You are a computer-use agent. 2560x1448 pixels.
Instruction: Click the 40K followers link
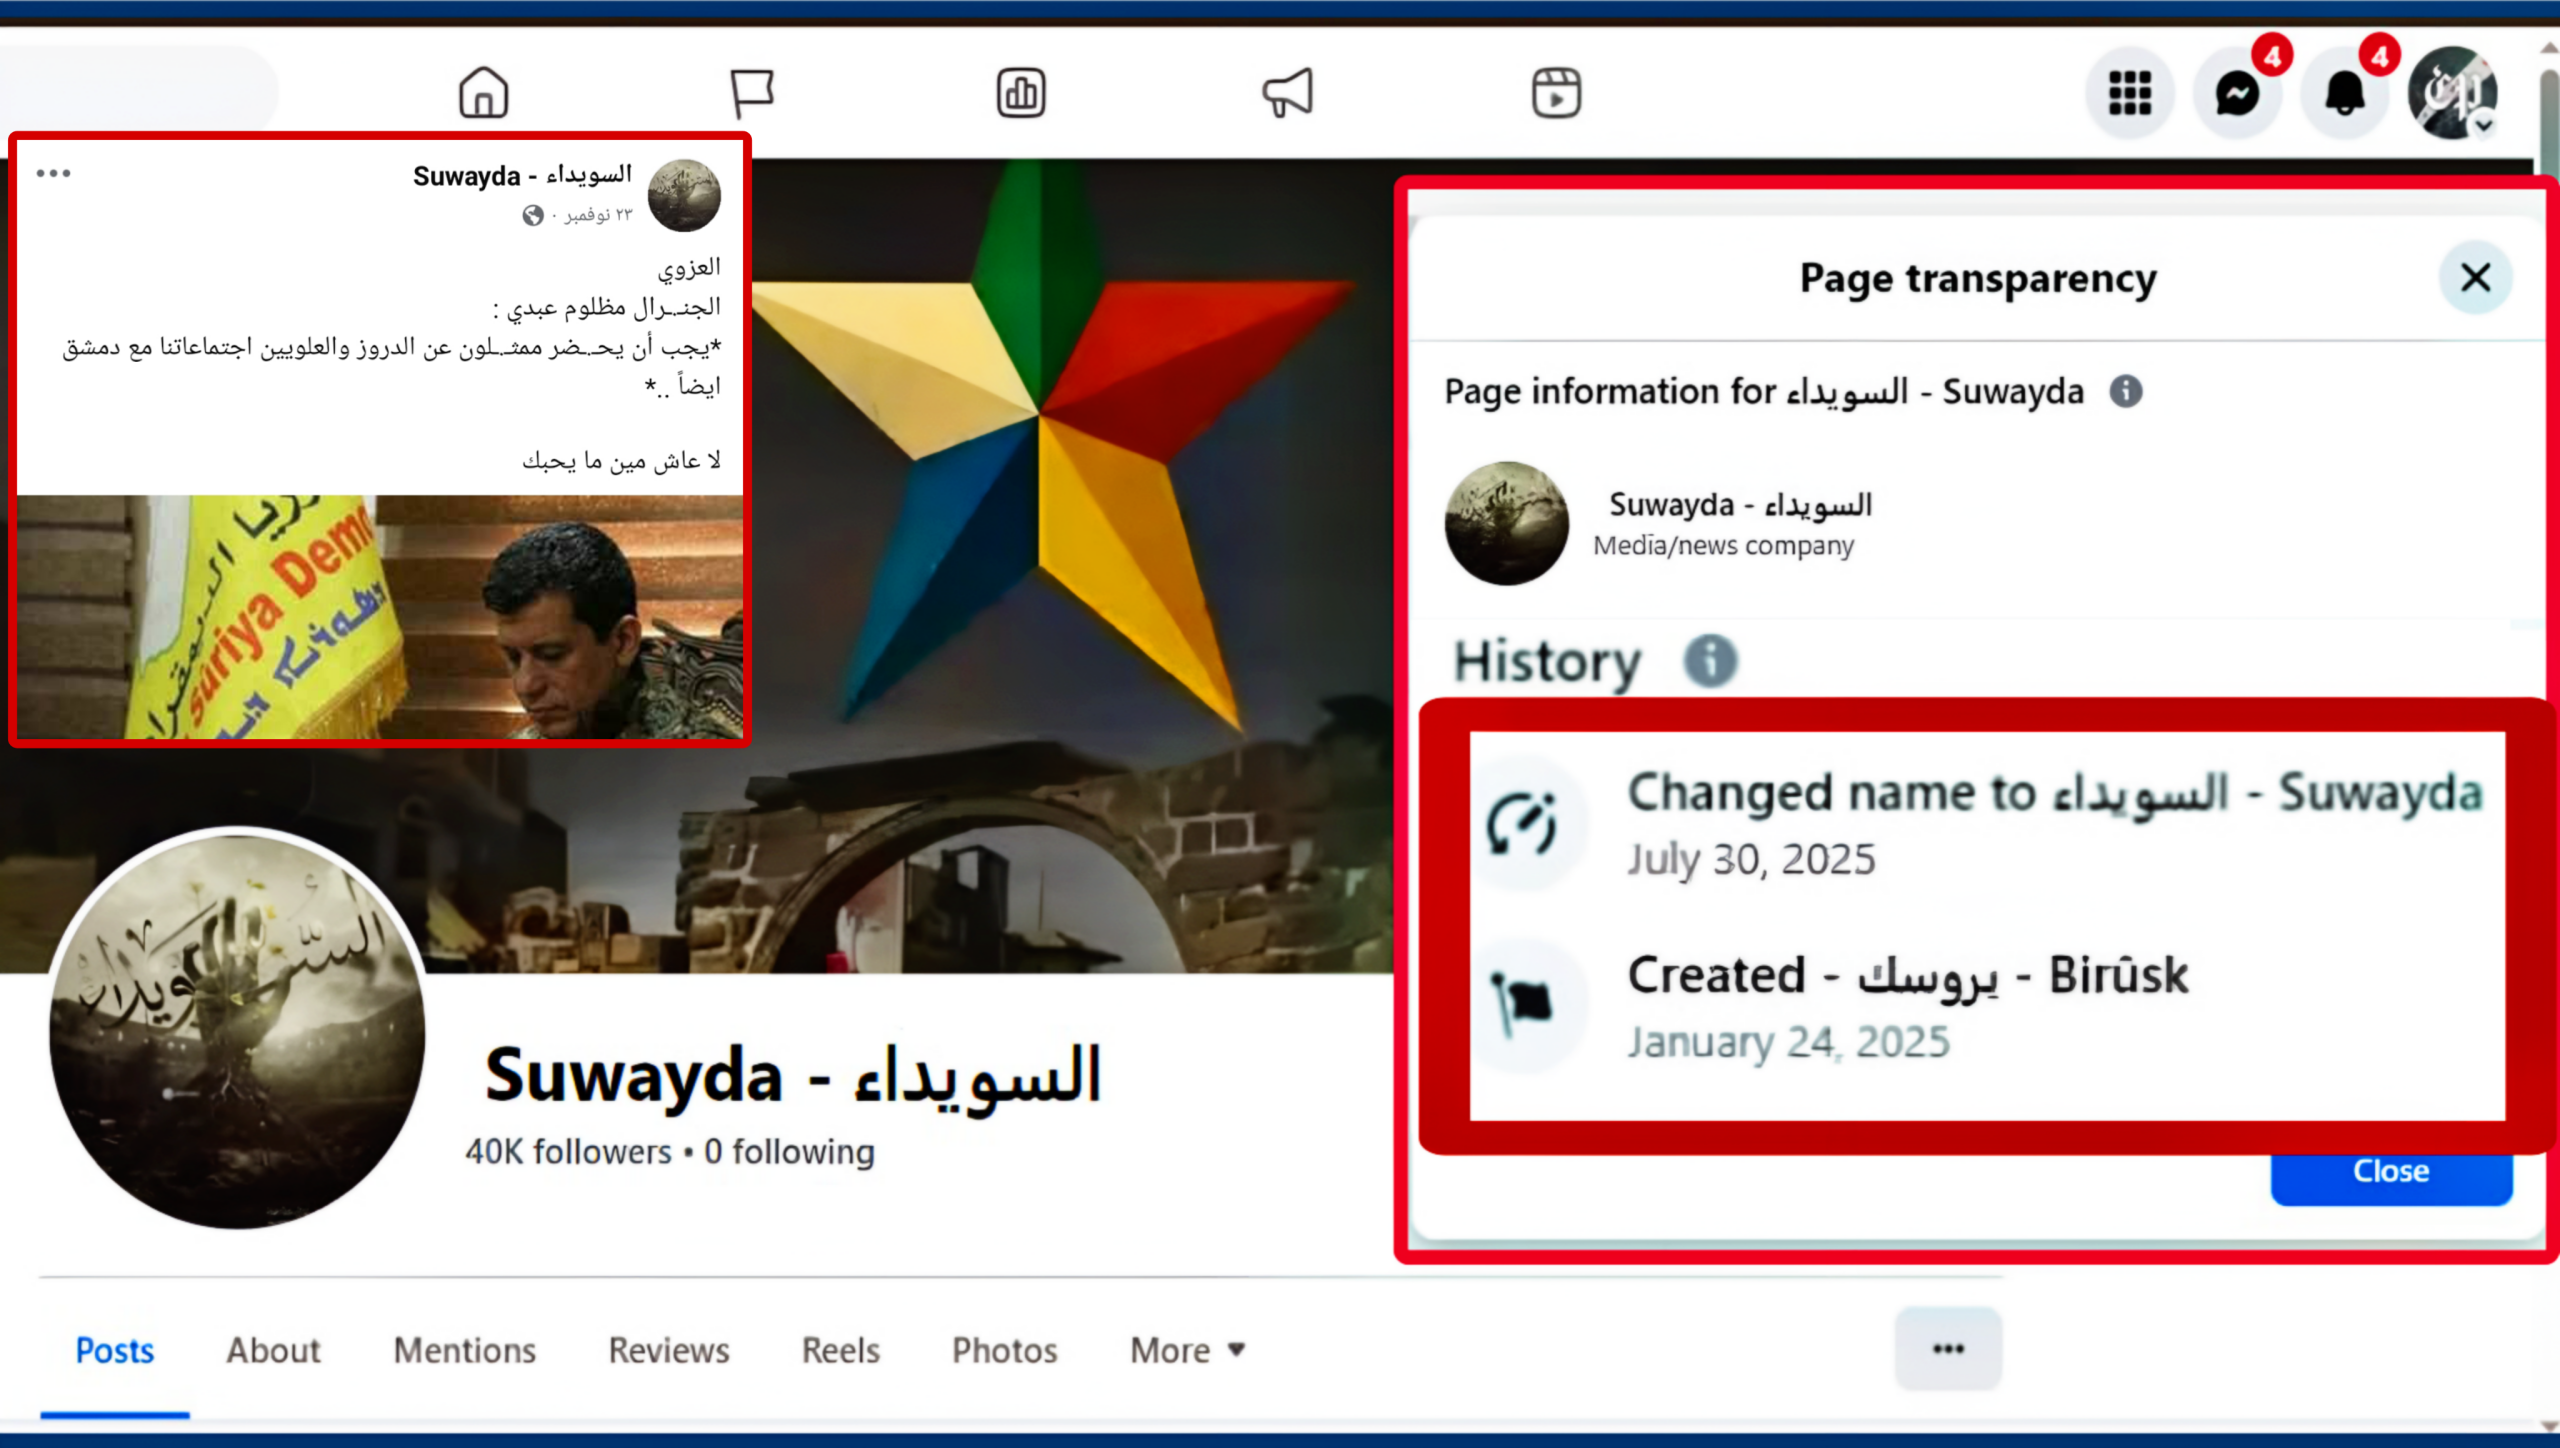(x=568, y=1152)
